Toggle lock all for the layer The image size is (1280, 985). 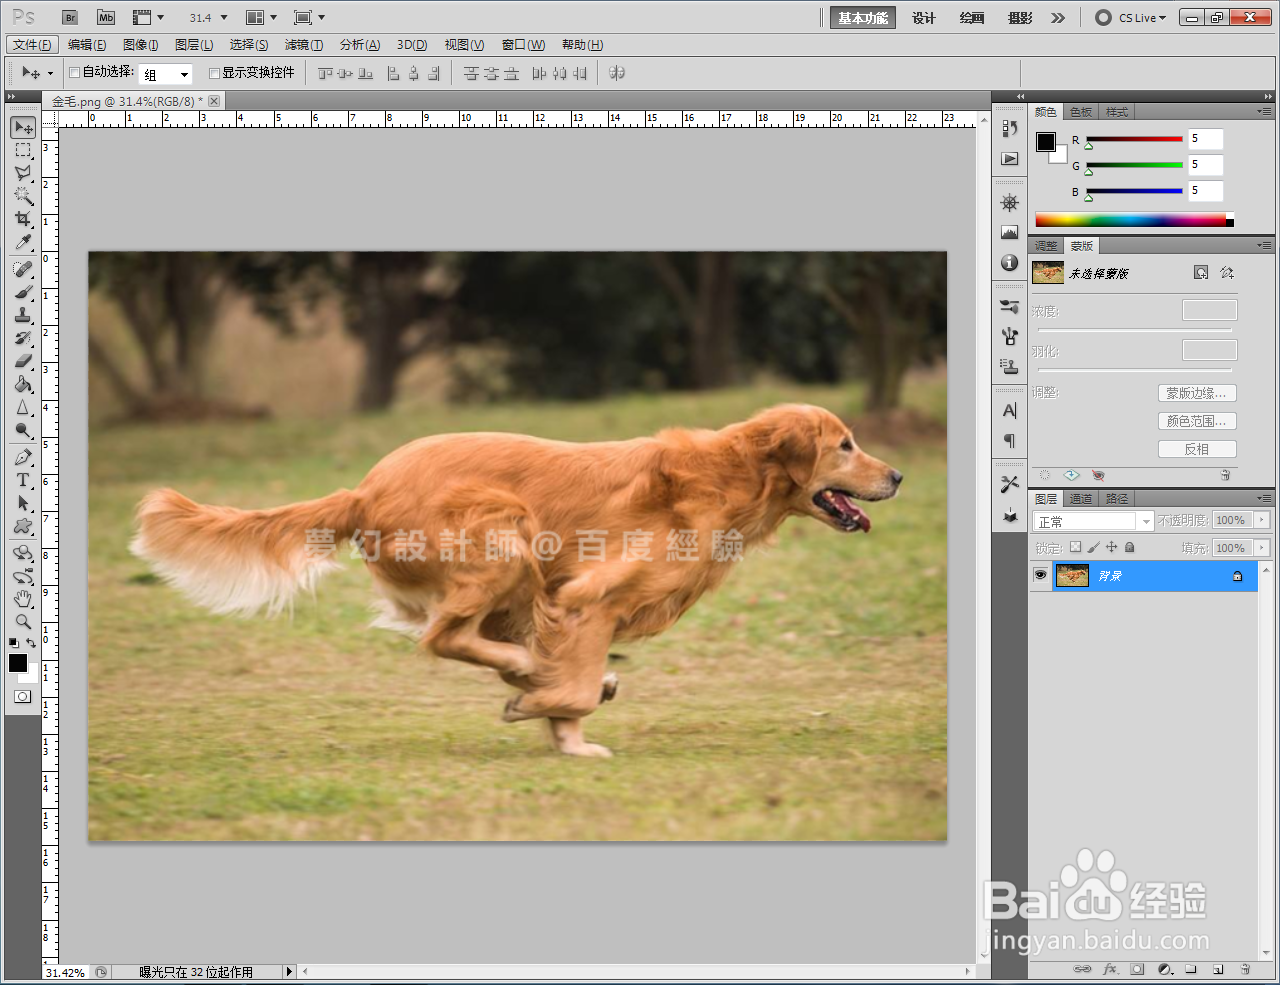[x=1129, y=547]
